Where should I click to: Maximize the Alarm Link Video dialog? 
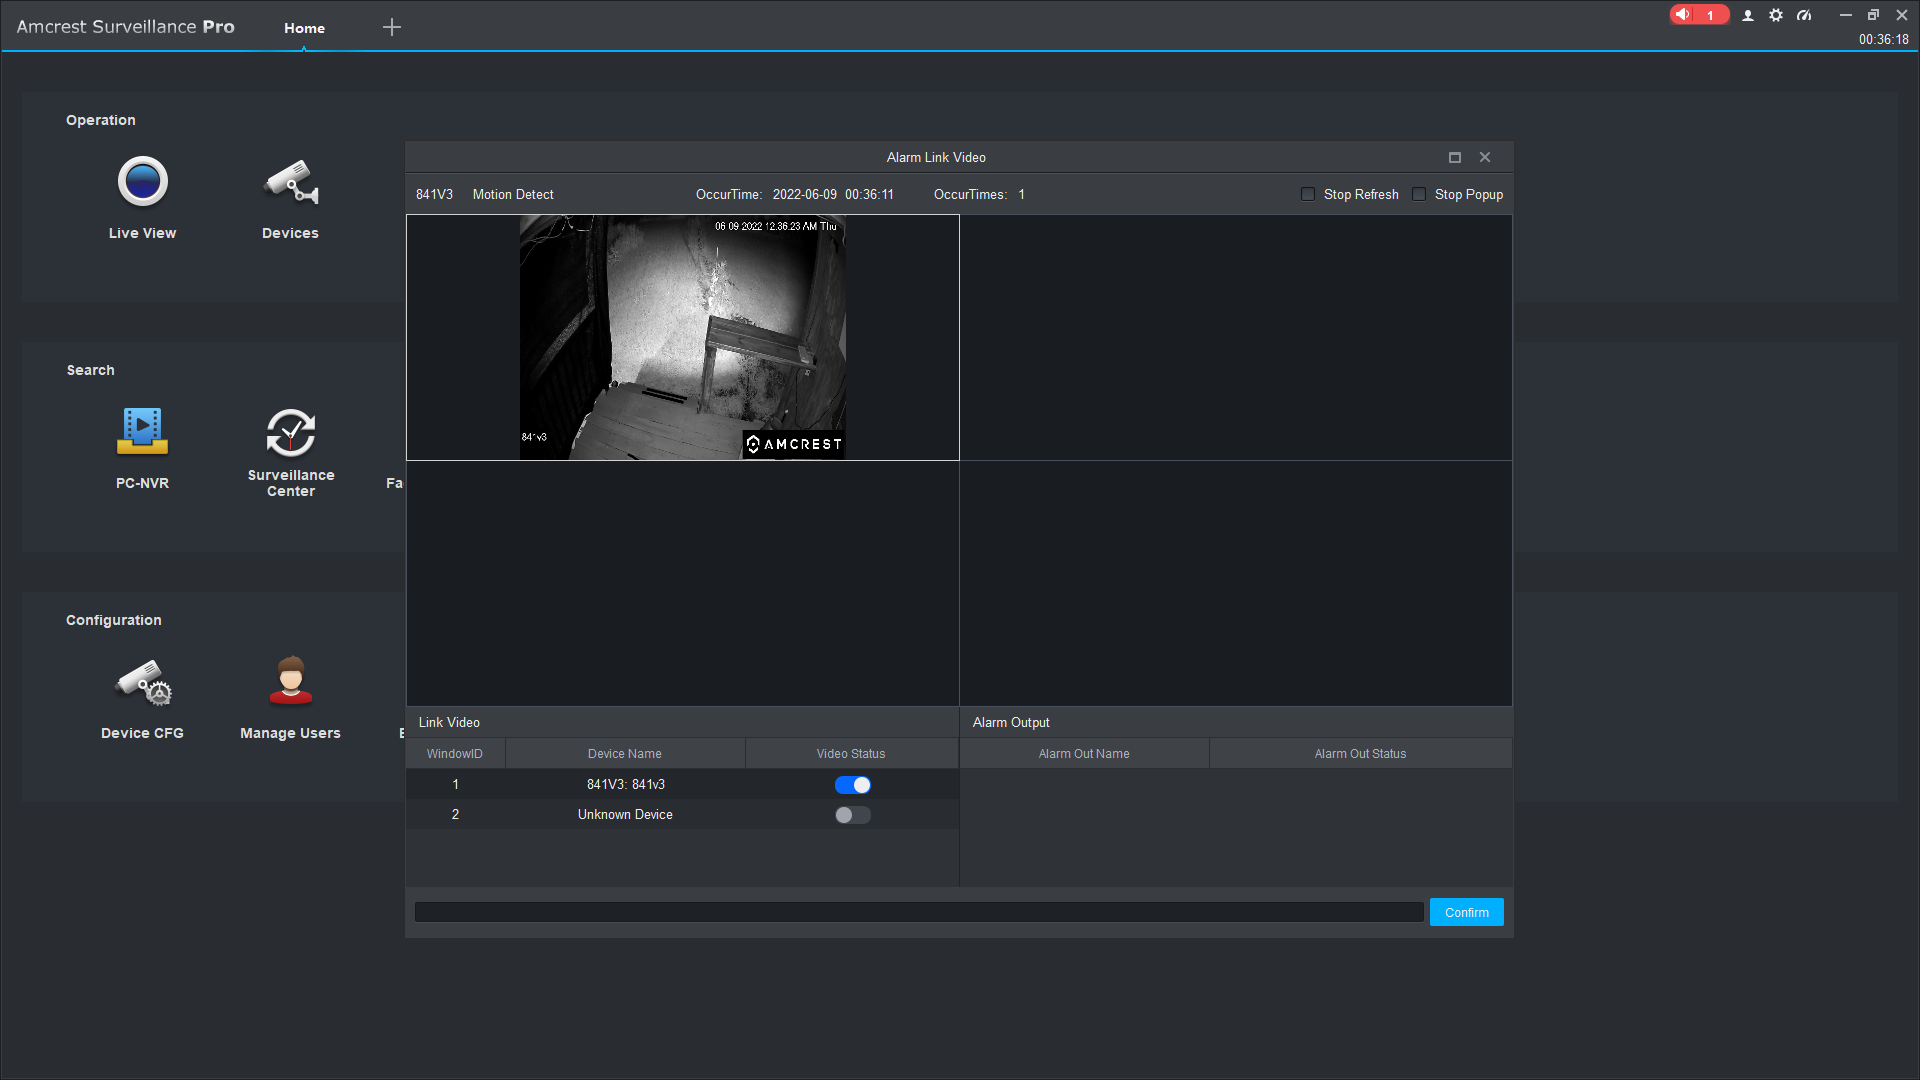(1455, 157)
